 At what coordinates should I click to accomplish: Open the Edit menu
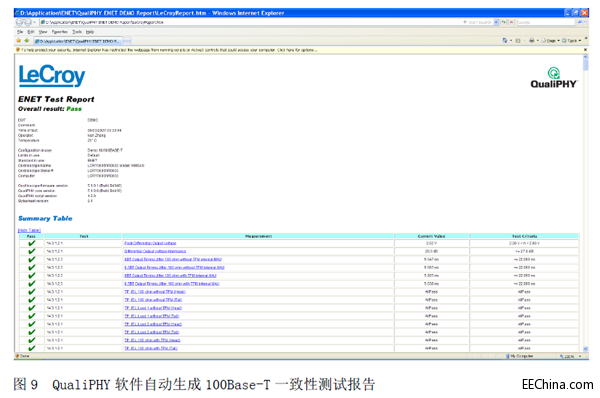[x=31, y=32]
